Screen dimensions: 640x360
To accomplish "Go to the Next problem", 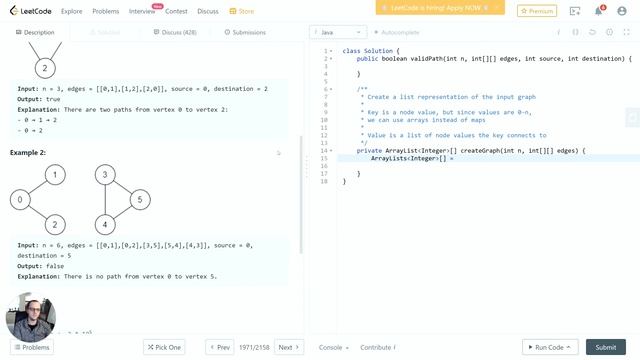I will [x=289, y=347].
